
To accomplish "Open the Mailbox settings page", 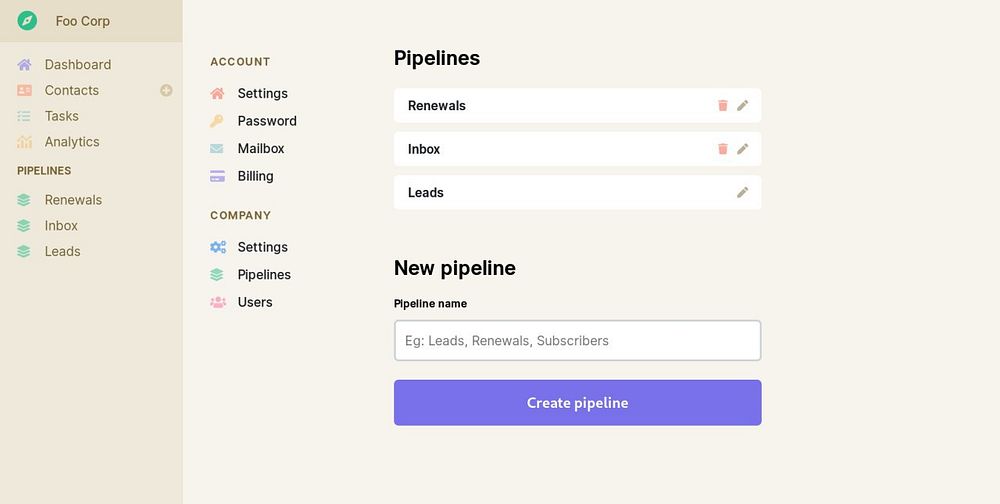I will pyautogui.click(x=260, y=148).
